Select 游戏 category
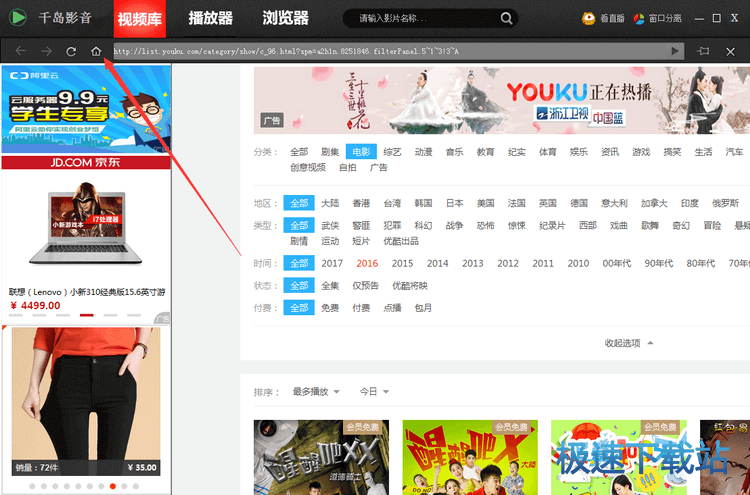Viewport: 750px width, 495px height. click(x=641, y=152)
